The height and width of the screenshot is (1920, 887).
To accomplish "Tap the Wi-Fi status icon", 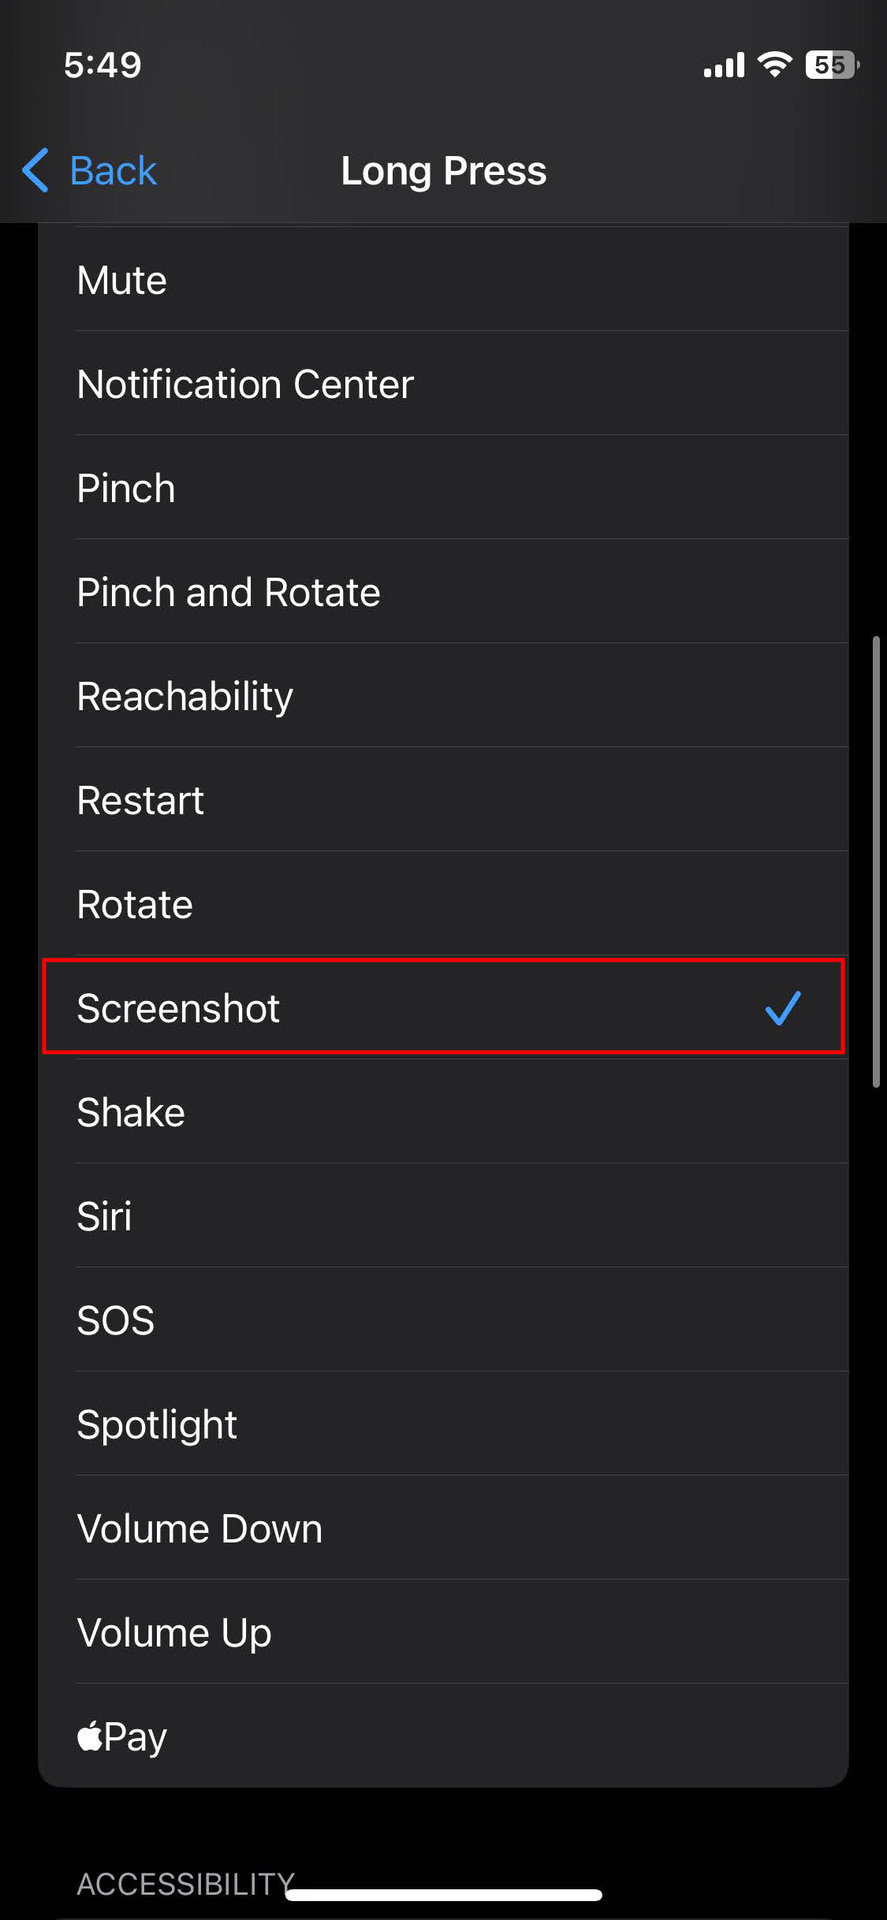I will coord(774,65).
